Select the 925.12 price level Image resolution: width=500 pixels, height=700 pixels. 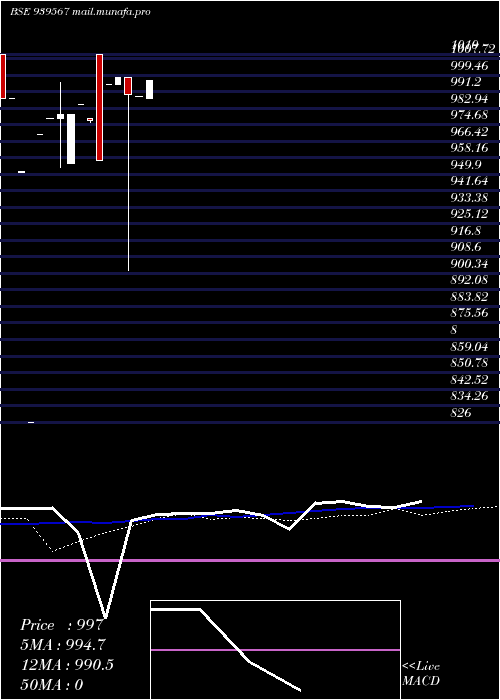[469, 214]
